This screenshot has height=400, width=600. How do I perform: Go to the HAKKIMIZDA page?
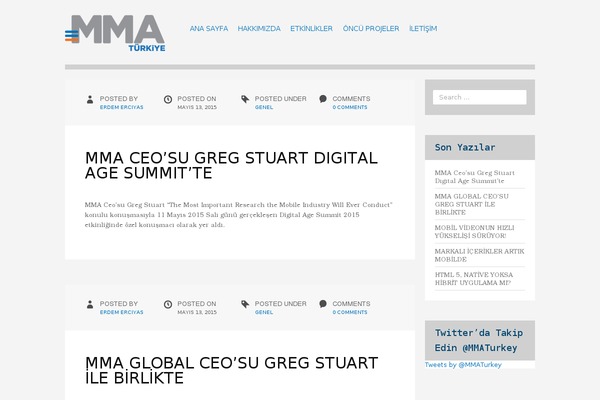click(x=259, y=29)
